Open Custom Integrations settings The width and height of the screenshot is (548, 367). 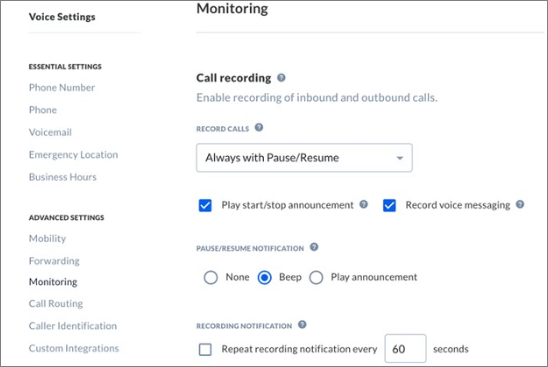pyautogui.click(x=74, y=348)
